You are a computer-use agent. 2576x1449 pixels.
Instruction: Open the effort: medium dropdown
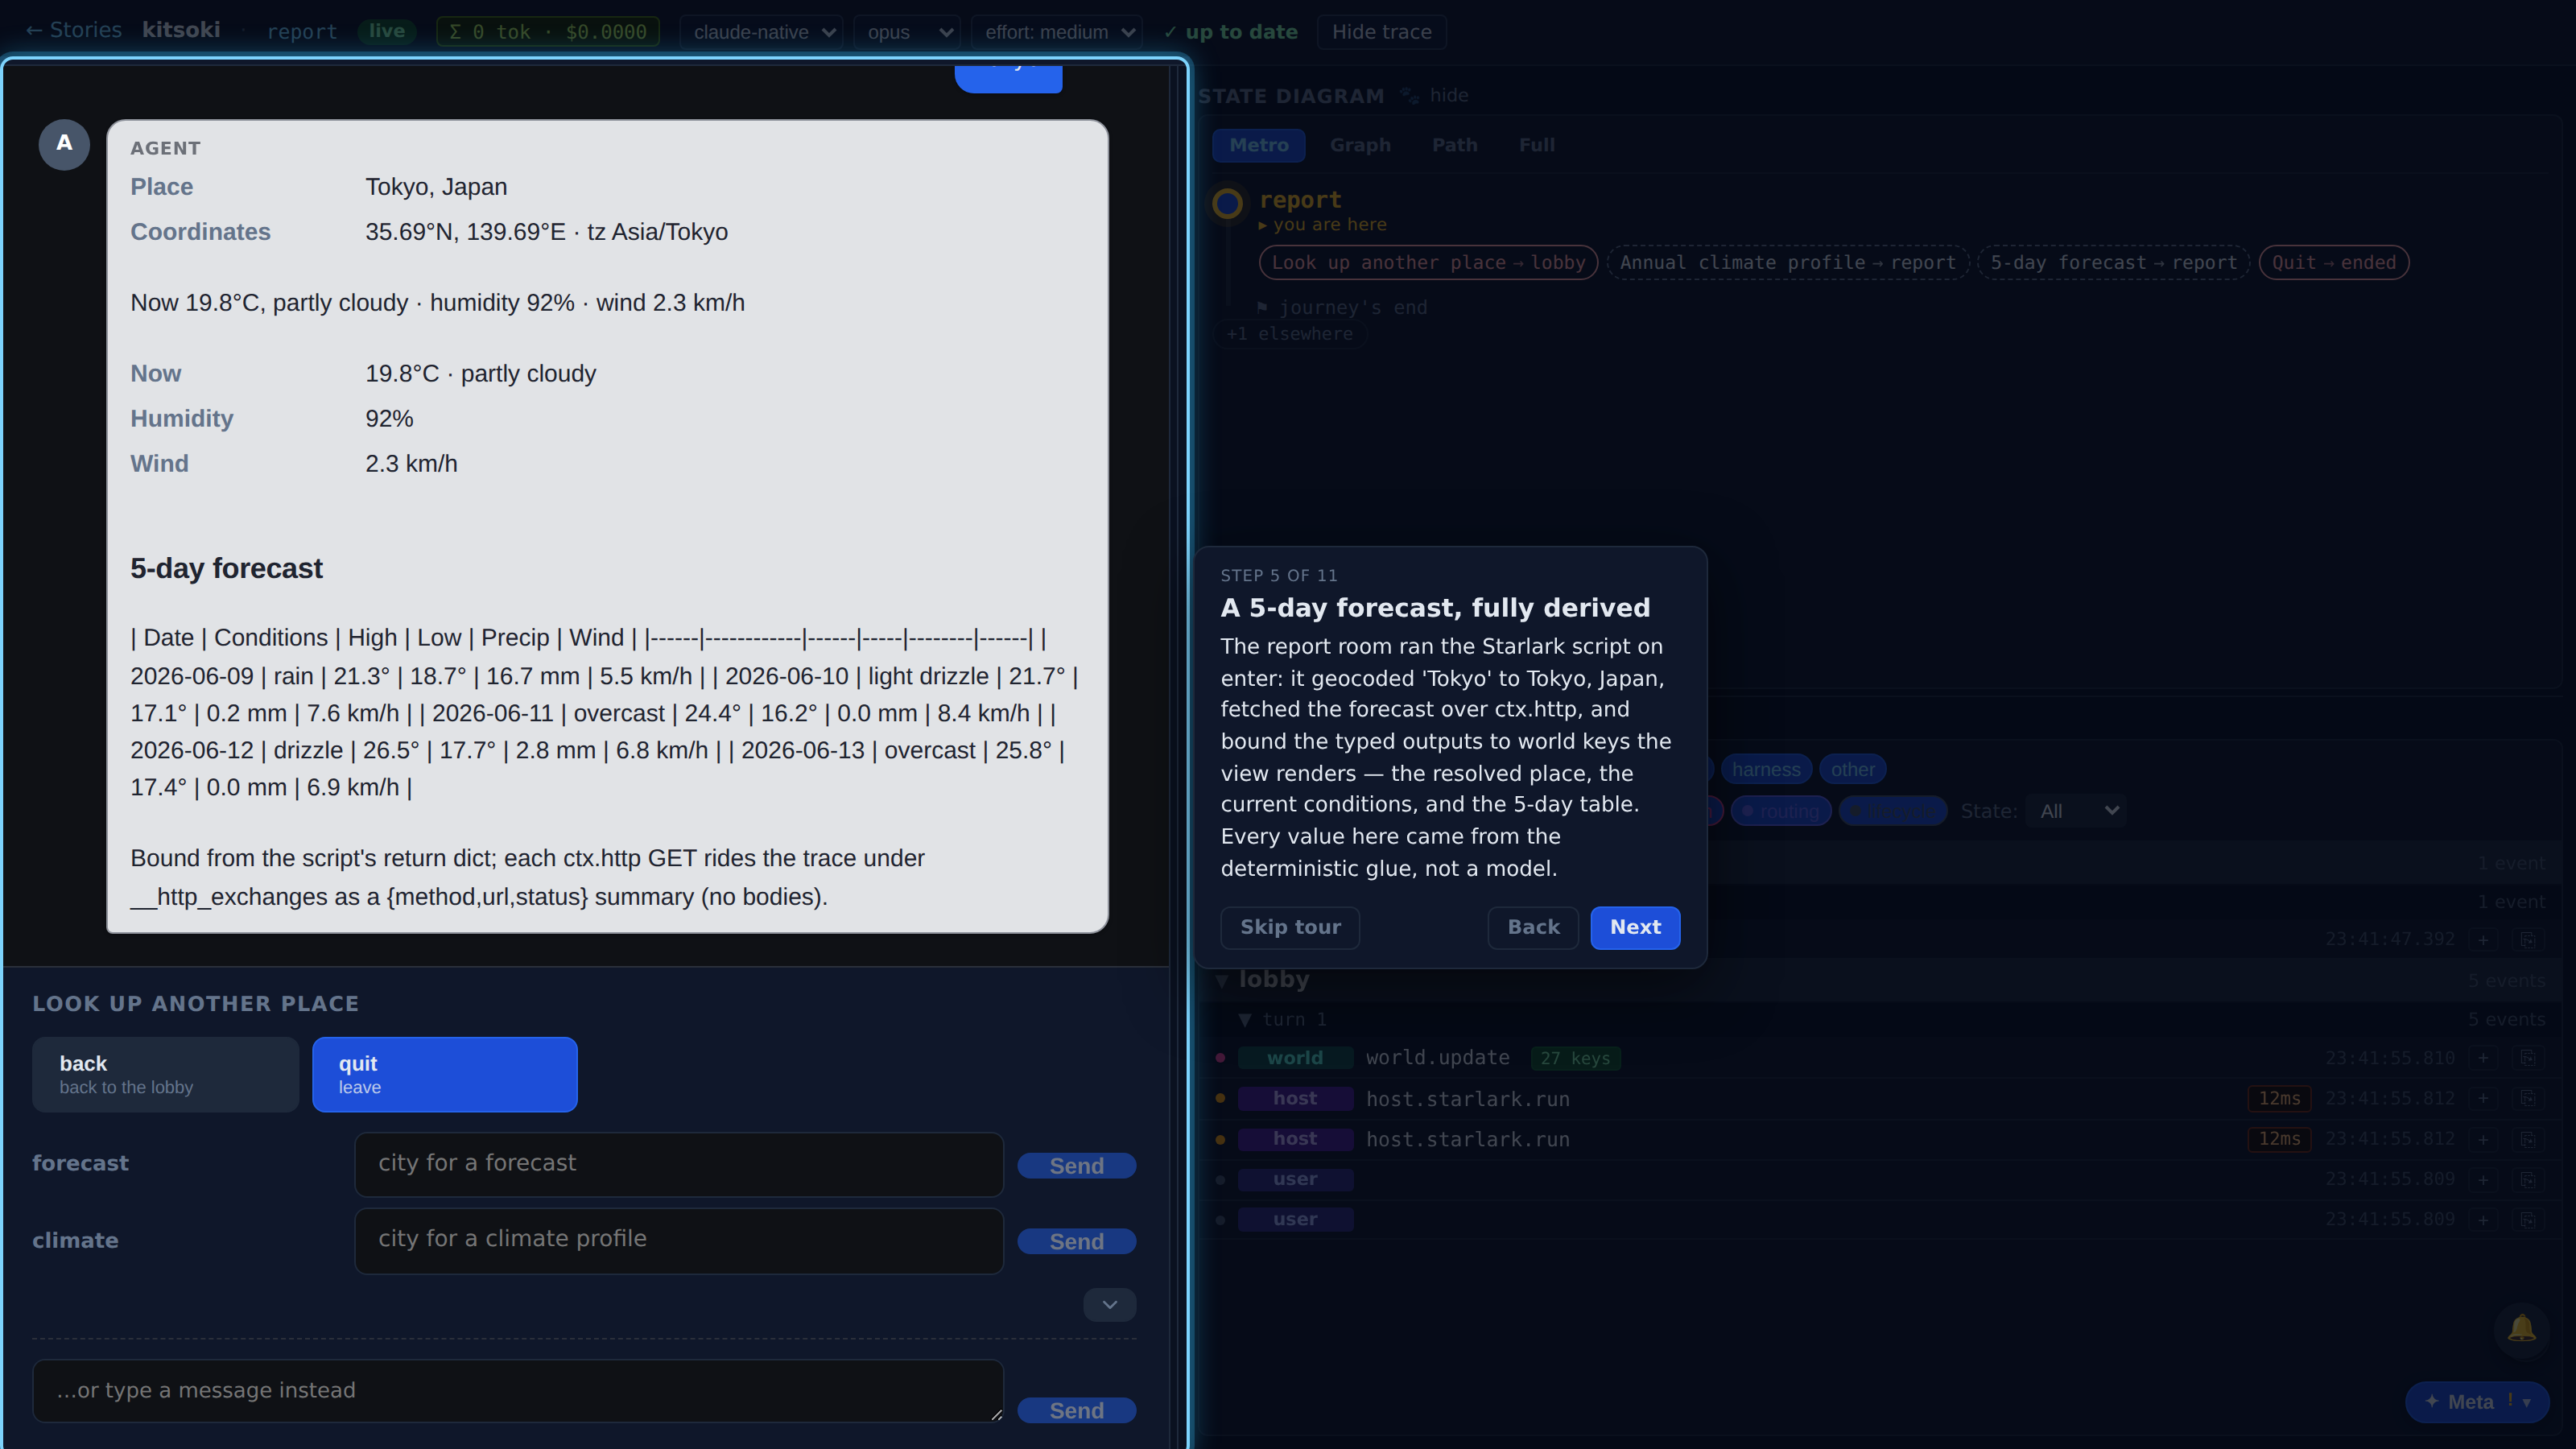click(x=1057, y=32)
